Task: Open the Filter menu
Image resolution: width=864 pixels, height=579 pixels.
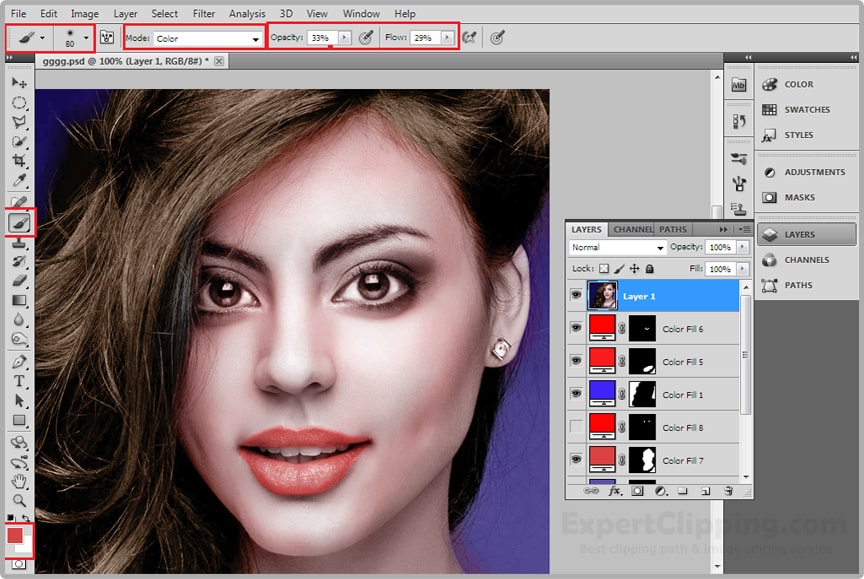Action: pyautogui.click(x=204, y=14)
